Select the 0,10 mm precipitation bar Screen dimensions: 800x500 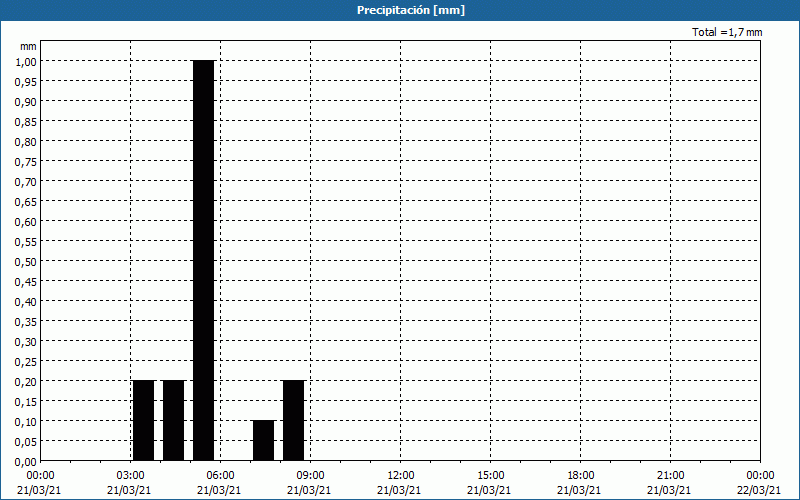coord(263,441)
